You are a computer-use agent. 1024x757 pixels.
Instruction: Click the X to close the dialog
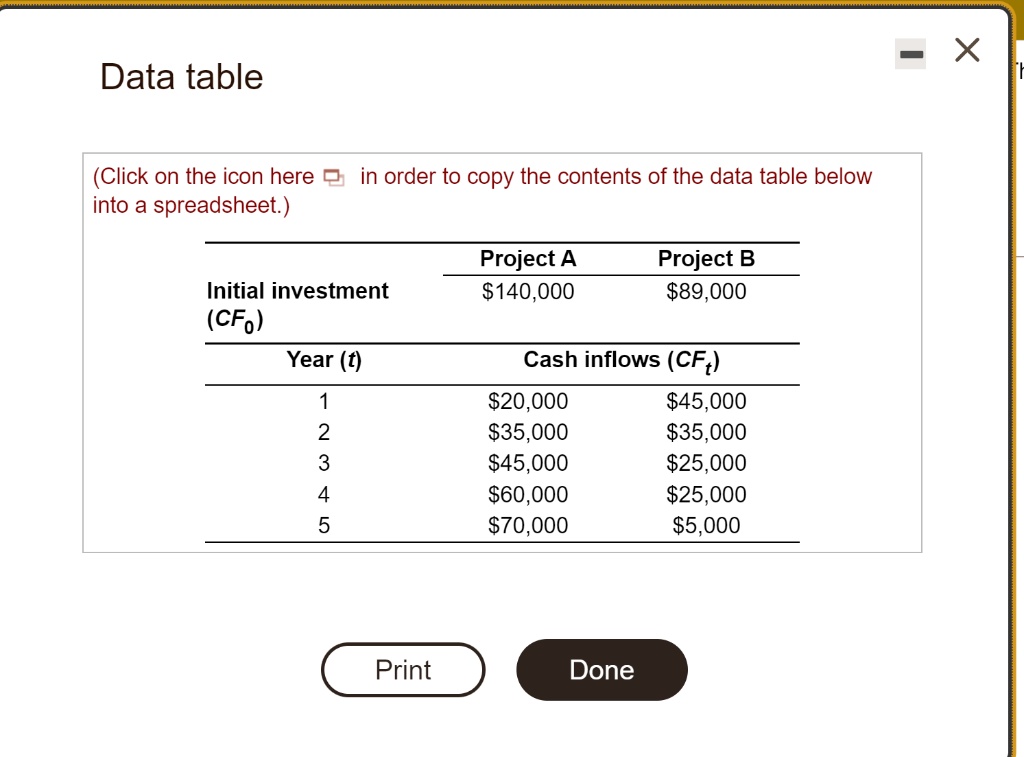tap(965, 51)
